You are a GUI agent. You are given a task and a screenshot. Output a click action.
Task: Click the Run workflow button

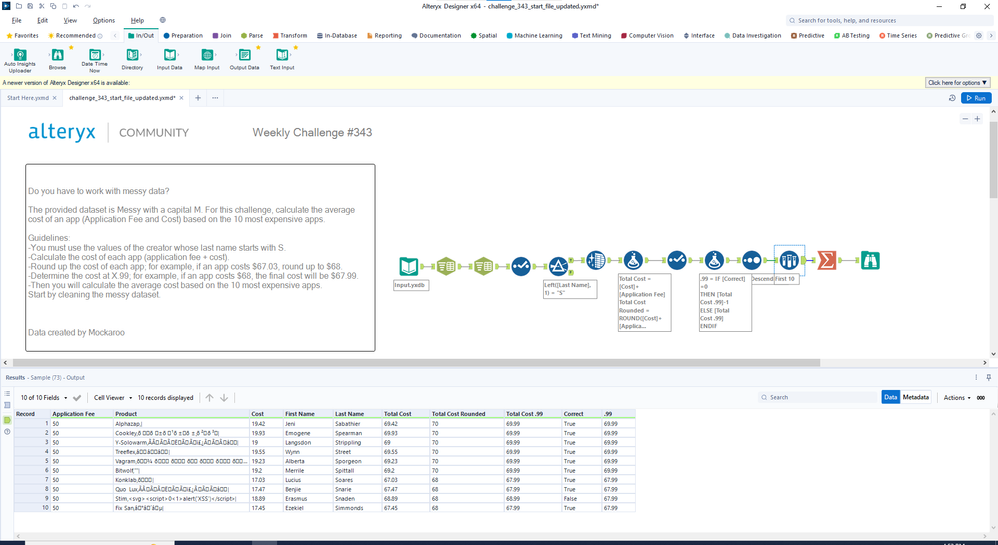pos(976,98)
